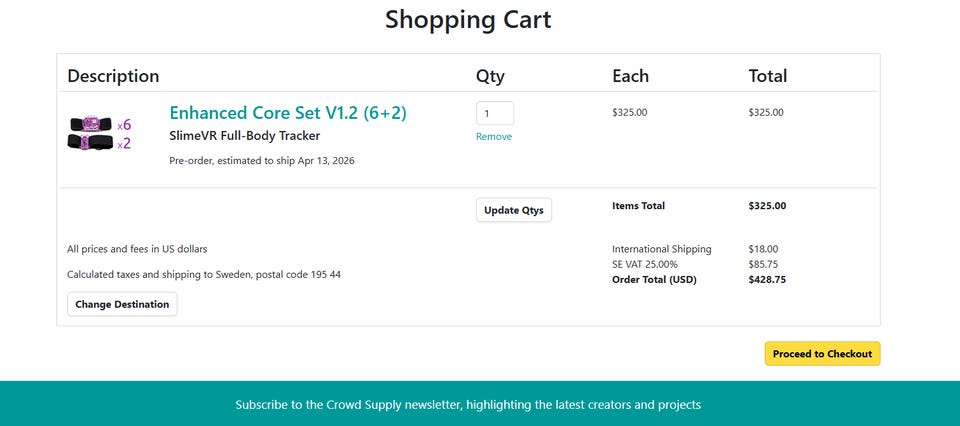Click the Shopping Cart page heading

468,19
